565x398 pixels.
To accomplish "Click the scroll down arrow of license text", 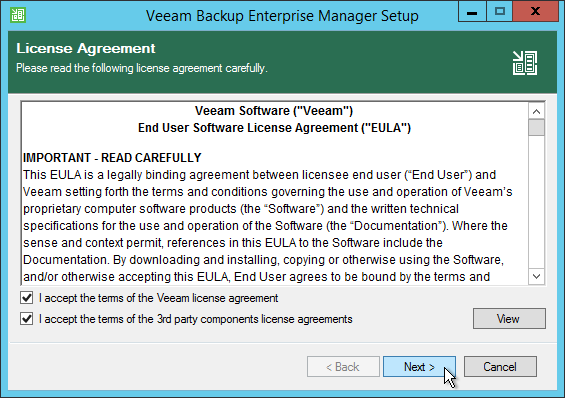I will (x=536, y=276).
